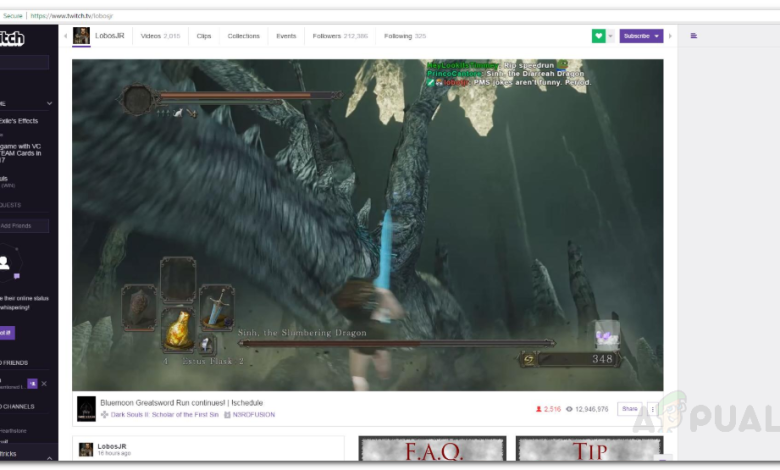Click the live viewer count 2,516
The image size is (780, 470).
(x=548, y=409)
